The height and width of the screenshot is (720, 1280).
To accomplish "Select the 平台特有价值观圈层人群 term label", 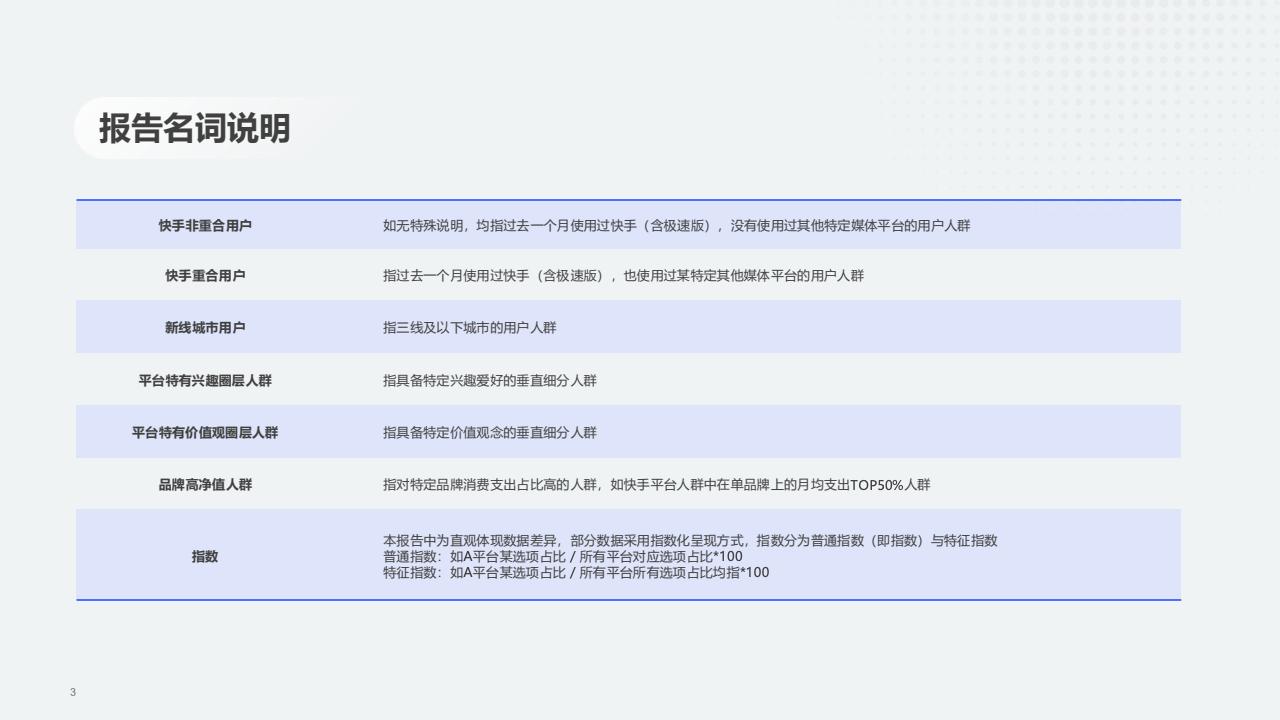I will 205,433.
